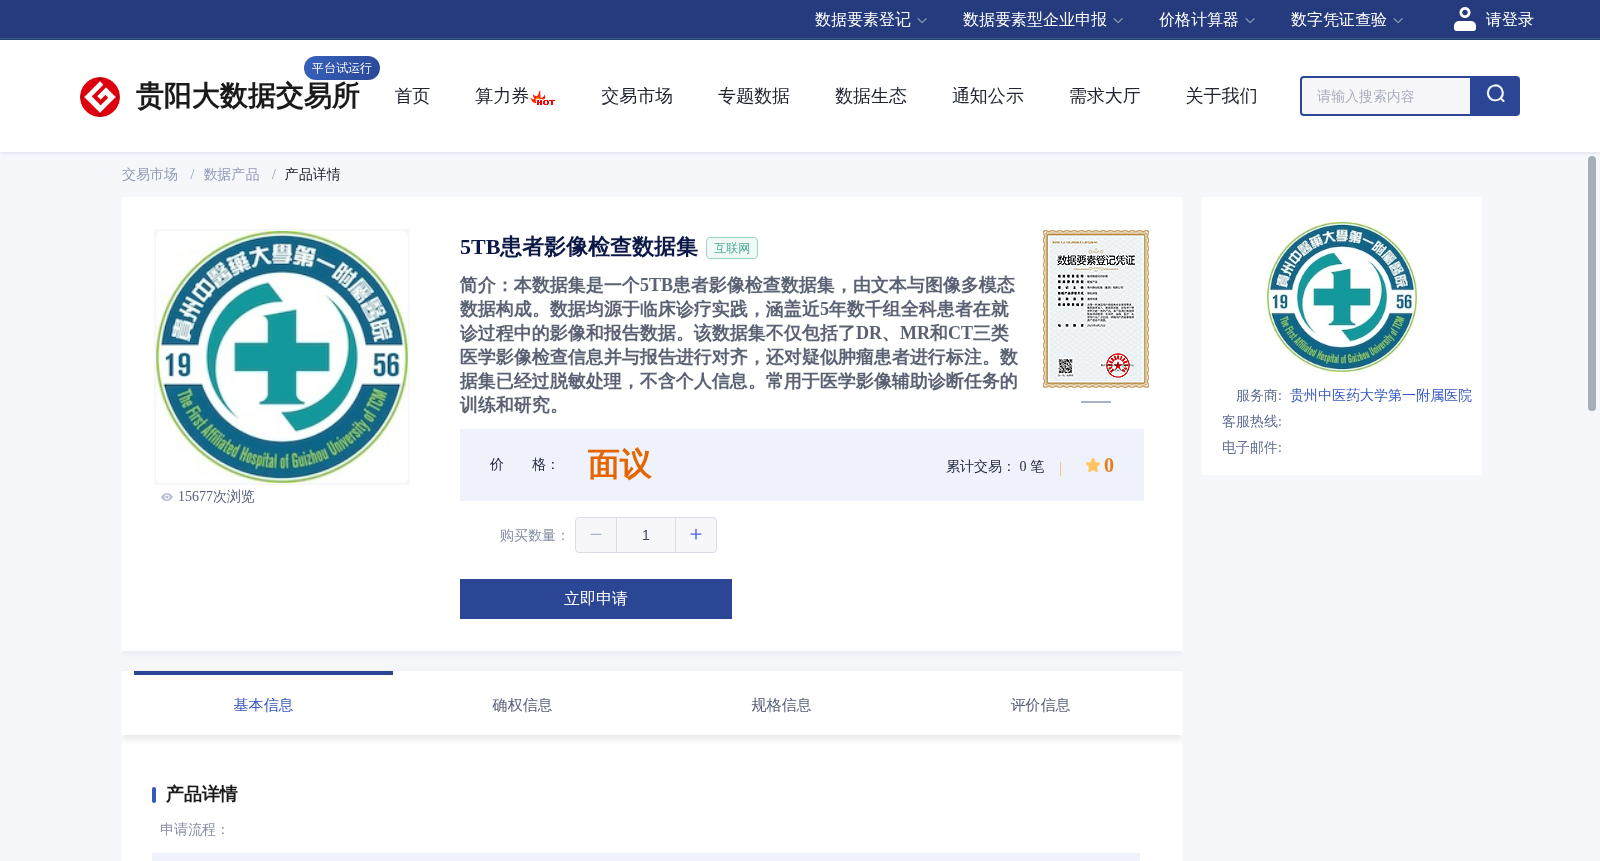Click the 产品详情 section heading
Image resolution: width=1600 pixels, height=861 pixels.
click(x=201, y=794)
